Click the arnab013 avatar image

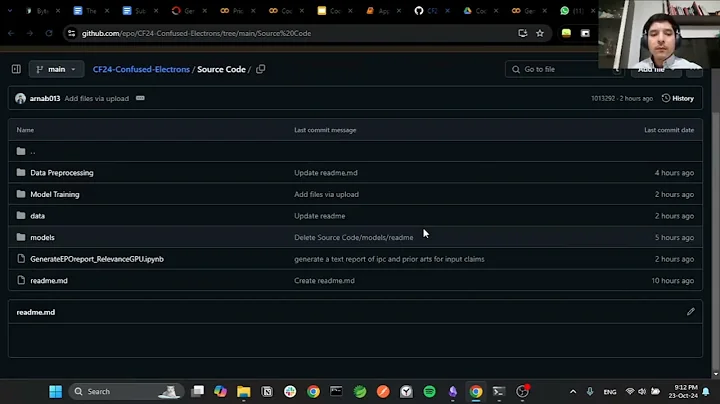coord(20,98)
